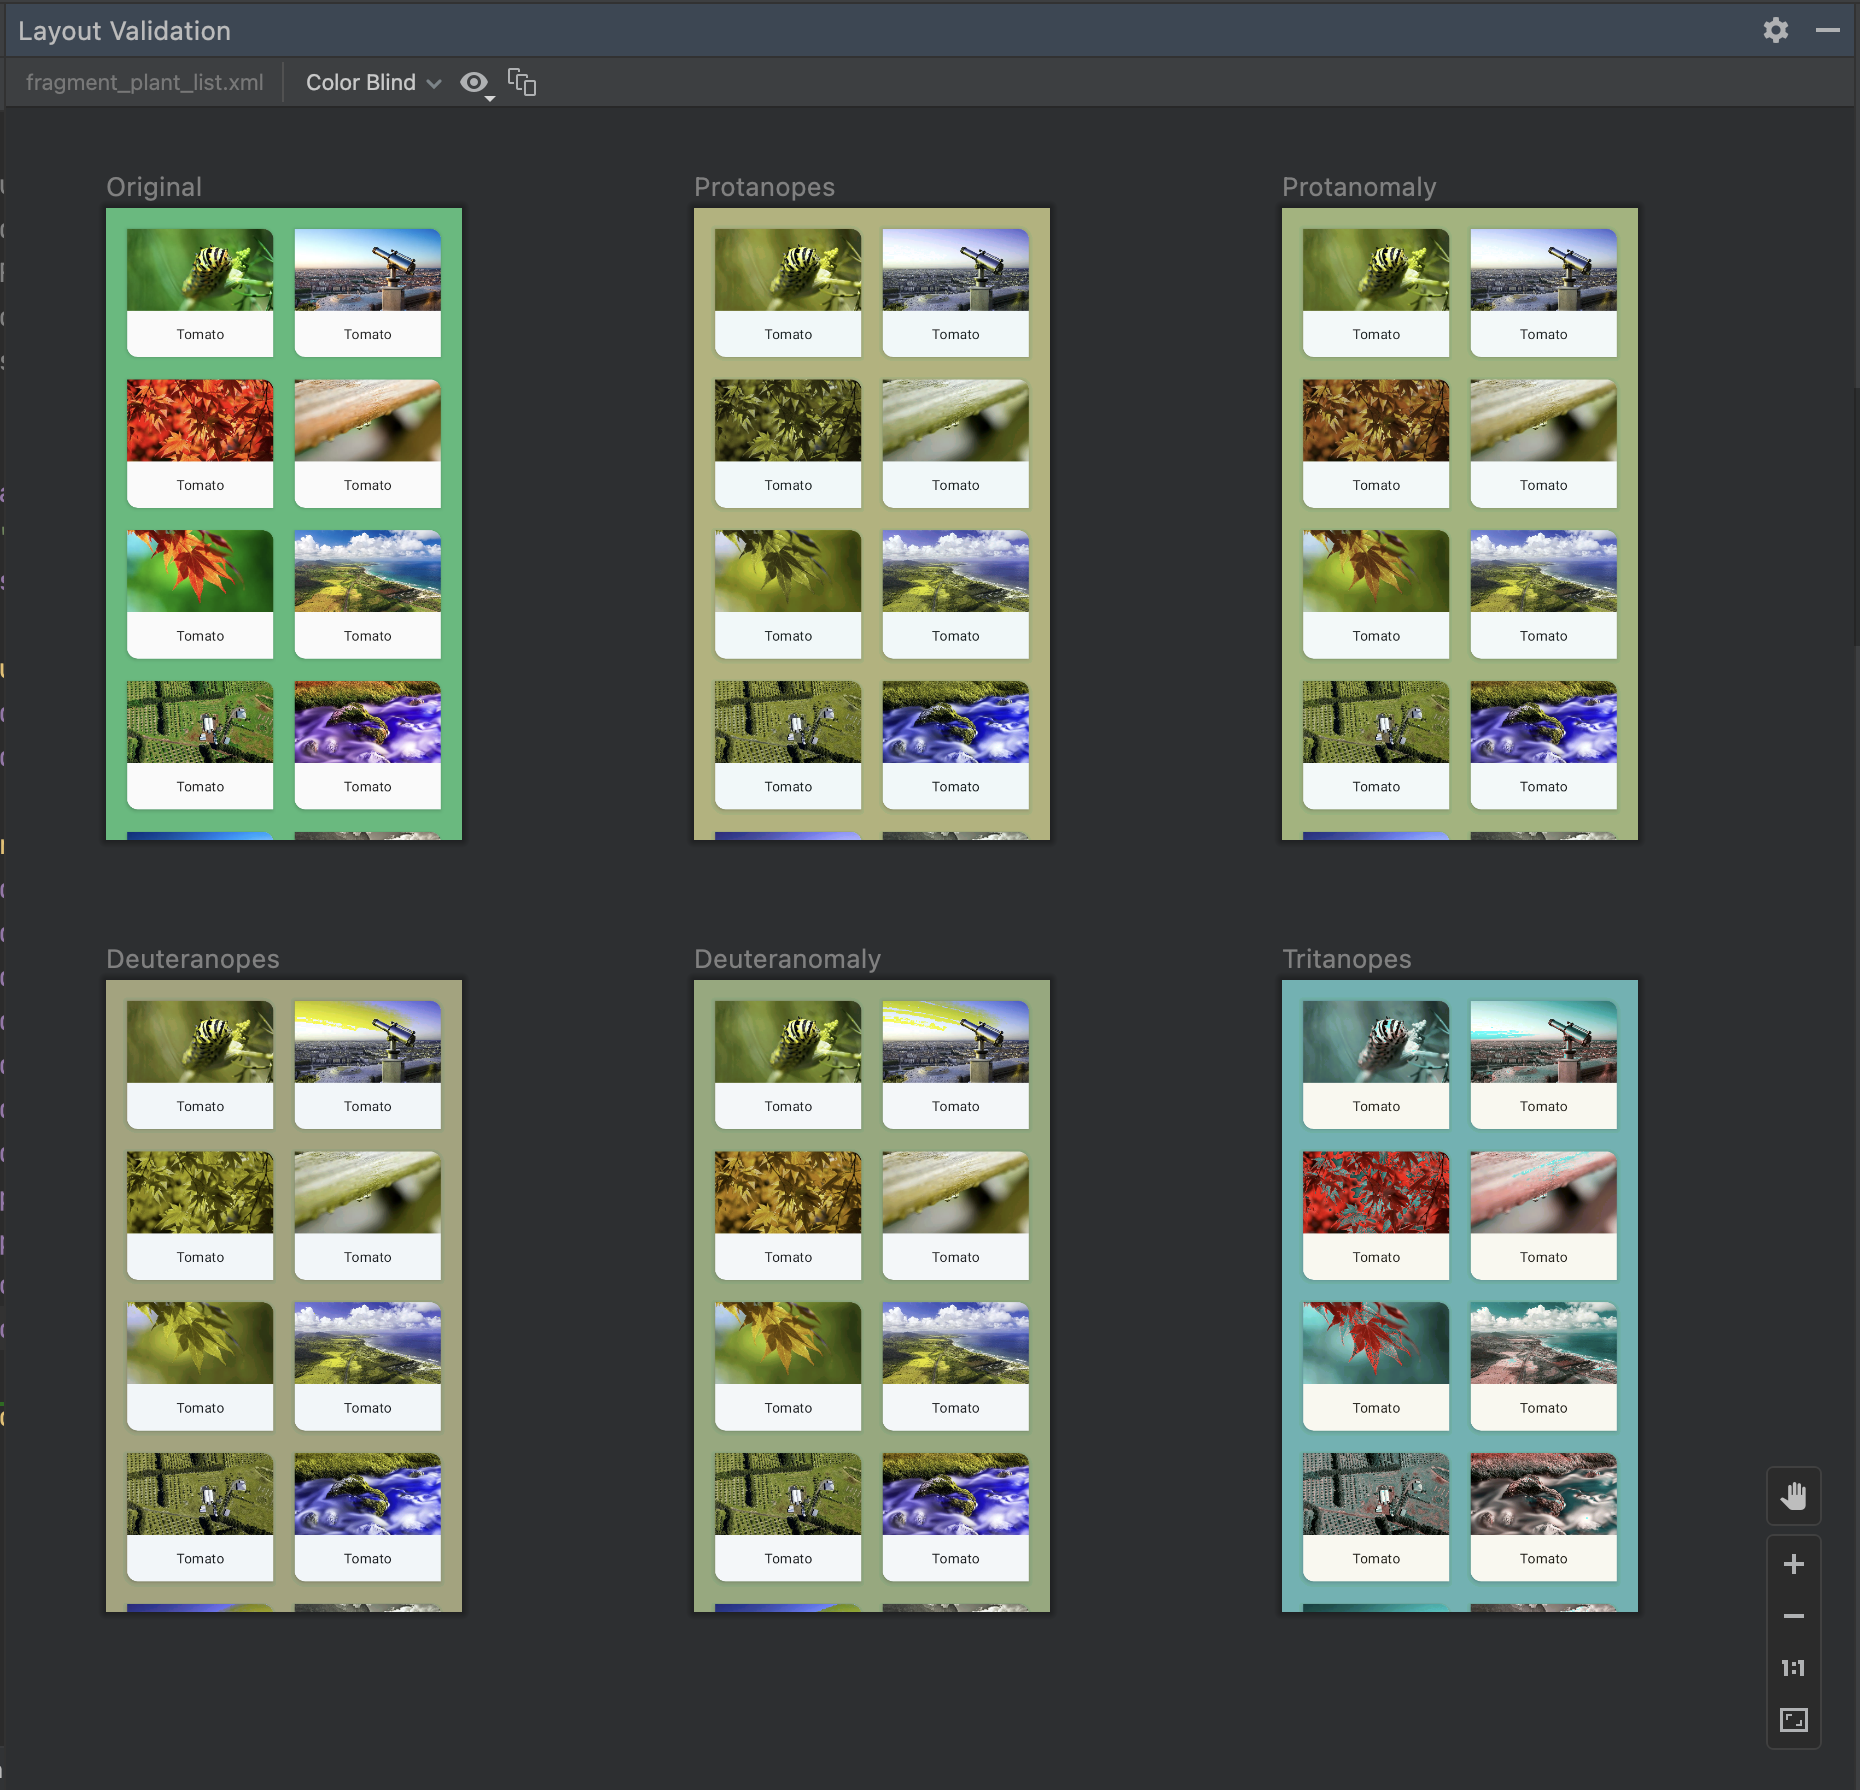This screenshot has width=1860, height=1790.
Task: Open the Color Blind chevron menu
Action: pos(434,82)
